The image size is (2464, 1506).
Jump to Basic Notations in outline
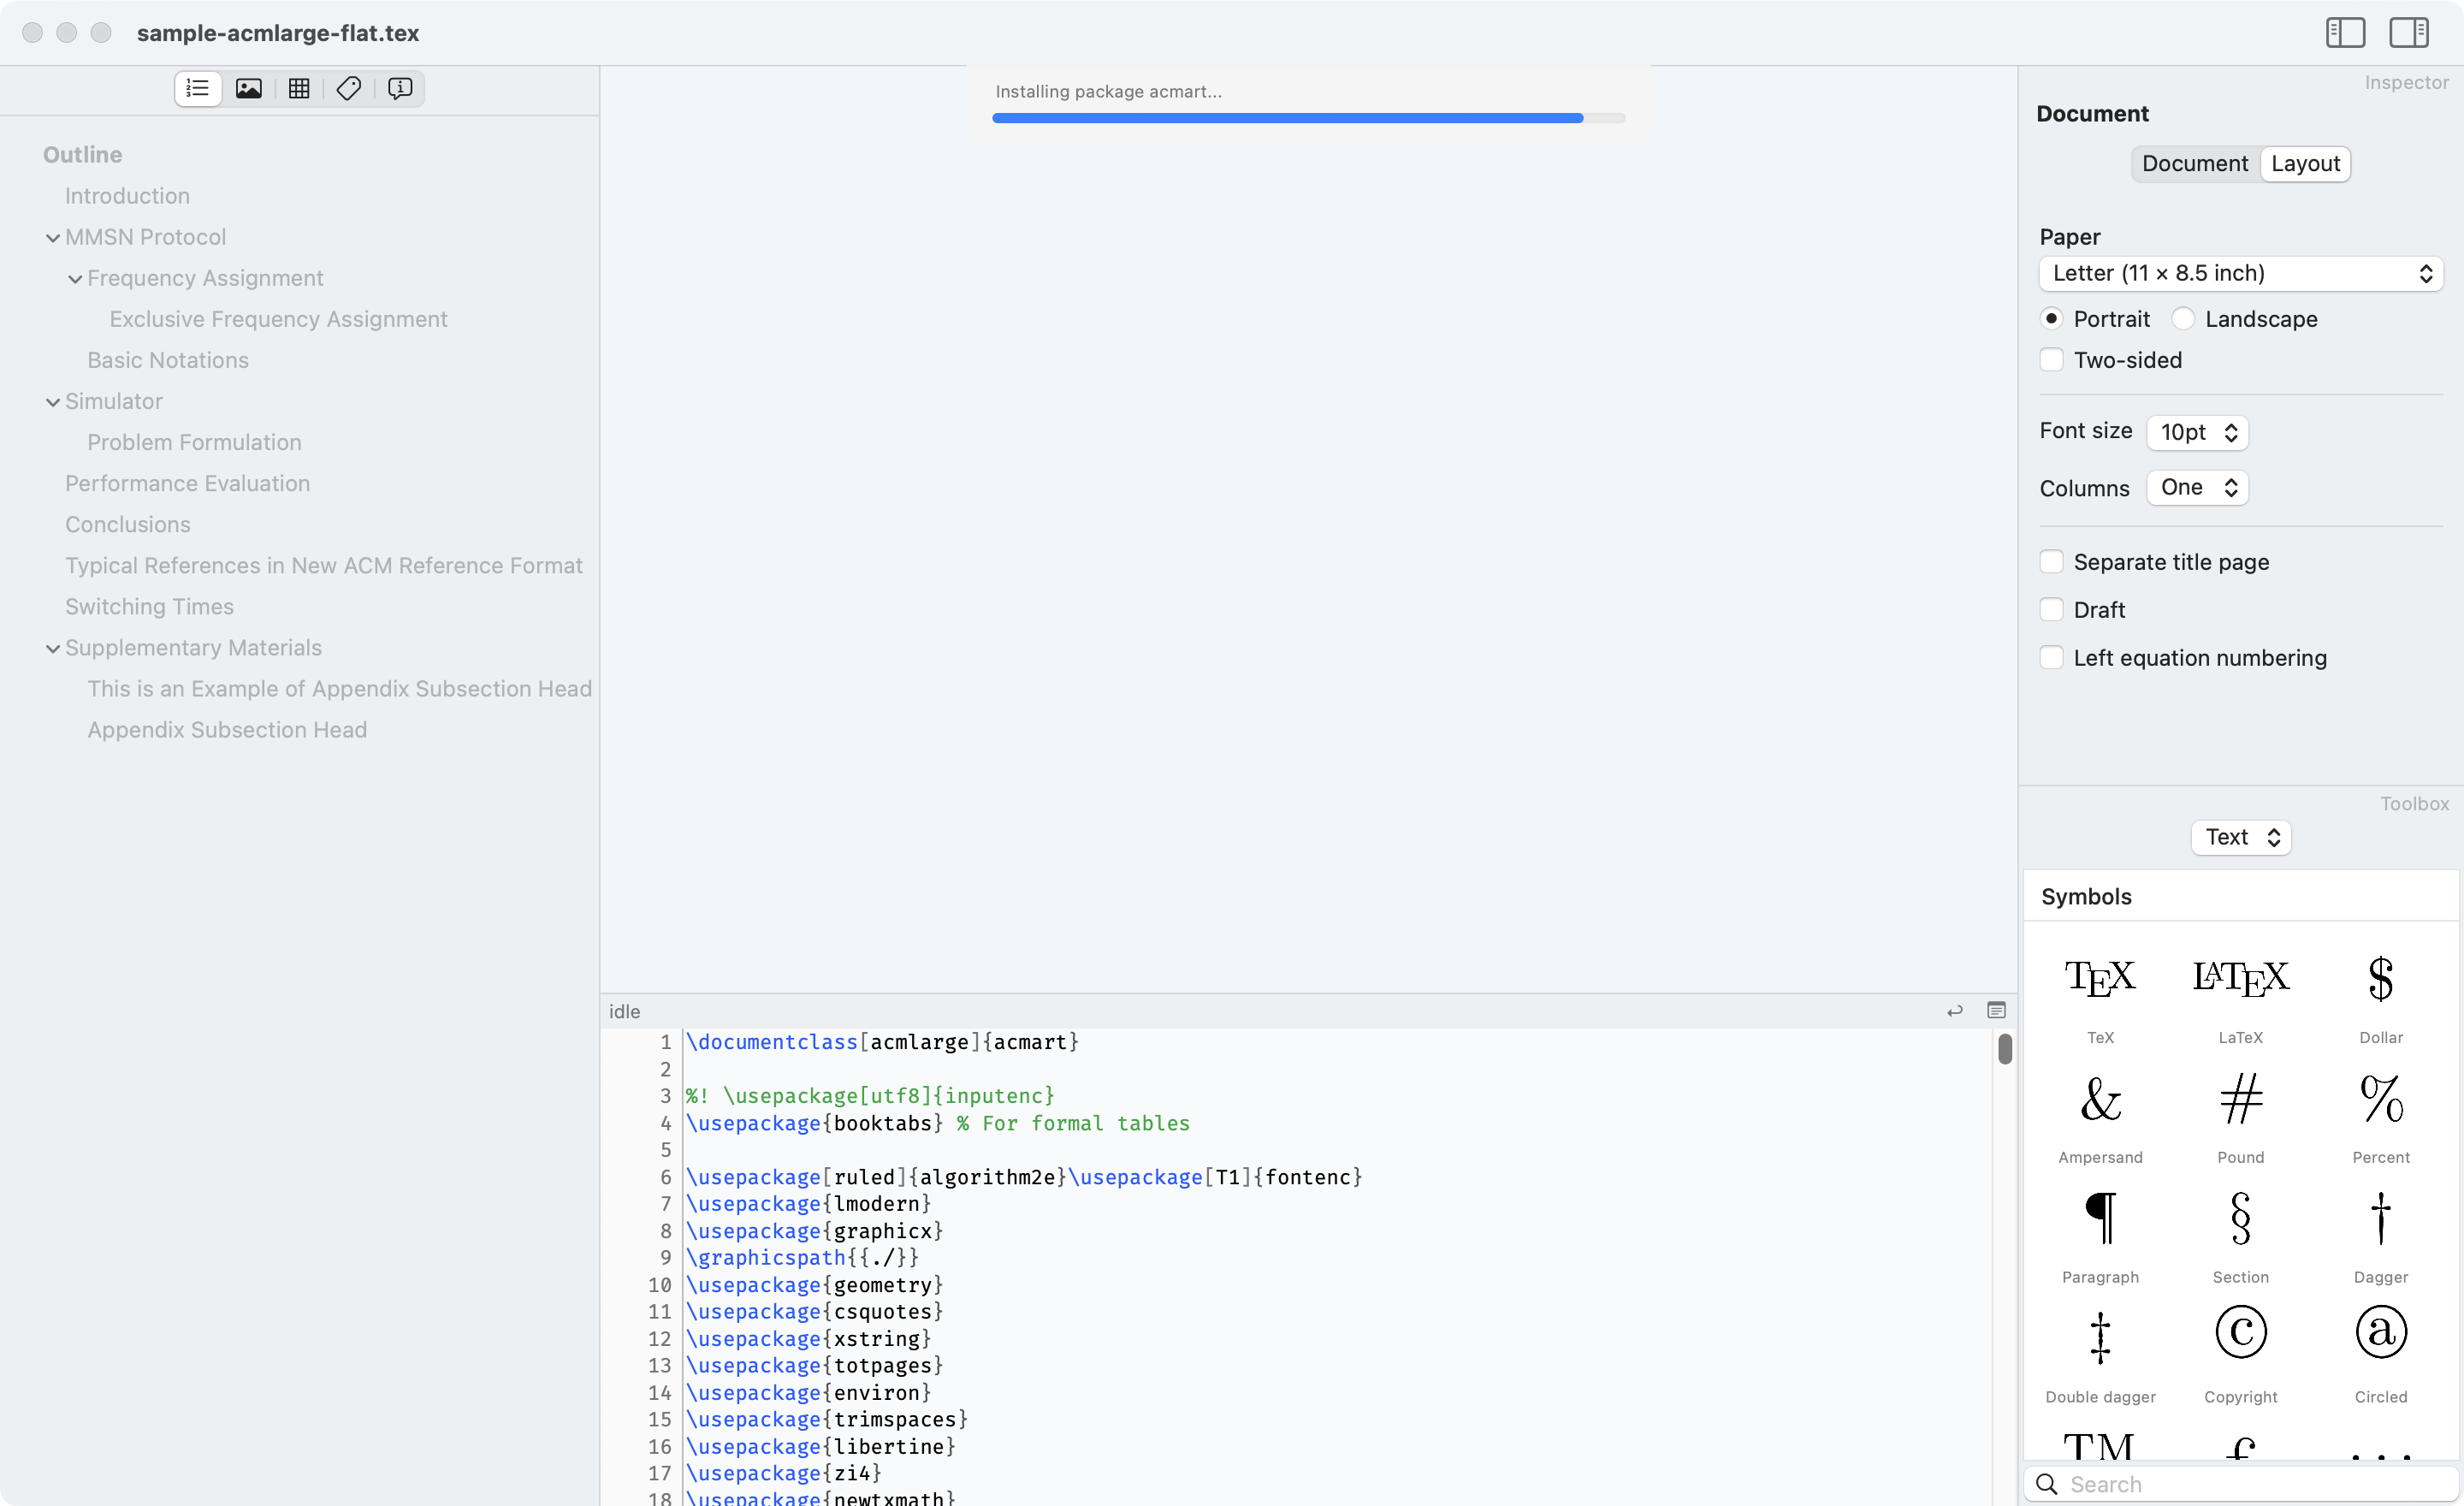[168, 360]
